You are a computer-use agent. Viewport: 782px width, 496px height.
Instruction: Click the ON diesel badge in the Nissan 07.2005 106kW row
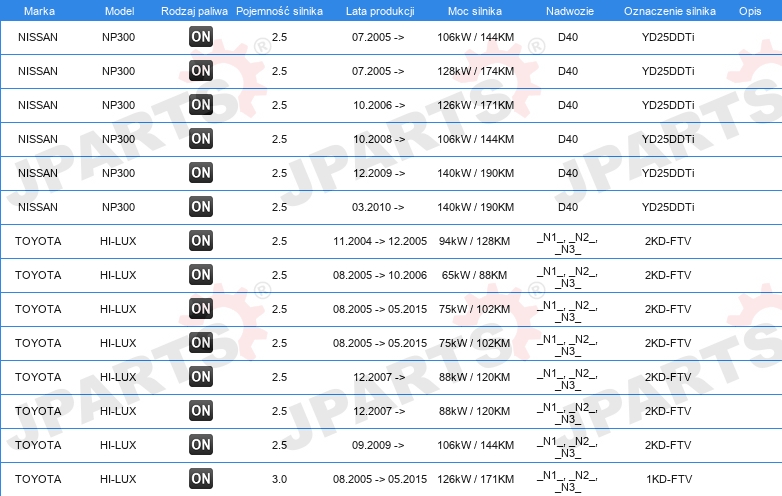[201, 37]
